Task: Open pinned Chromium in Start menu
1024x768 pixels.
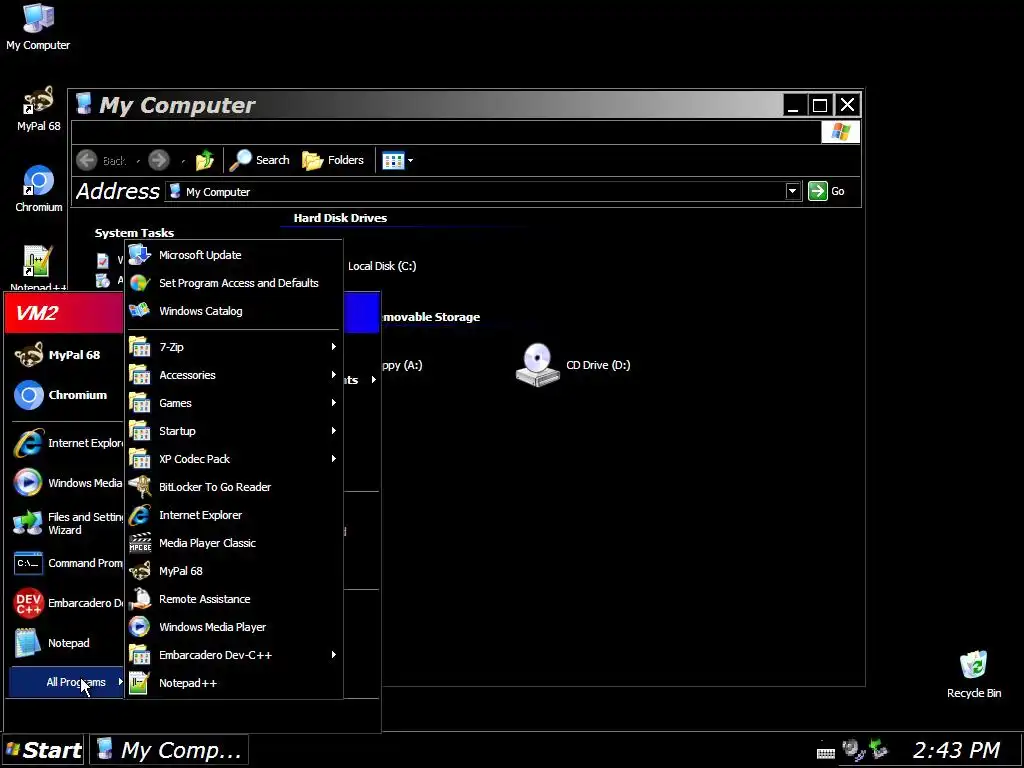Action: [66, 395]
